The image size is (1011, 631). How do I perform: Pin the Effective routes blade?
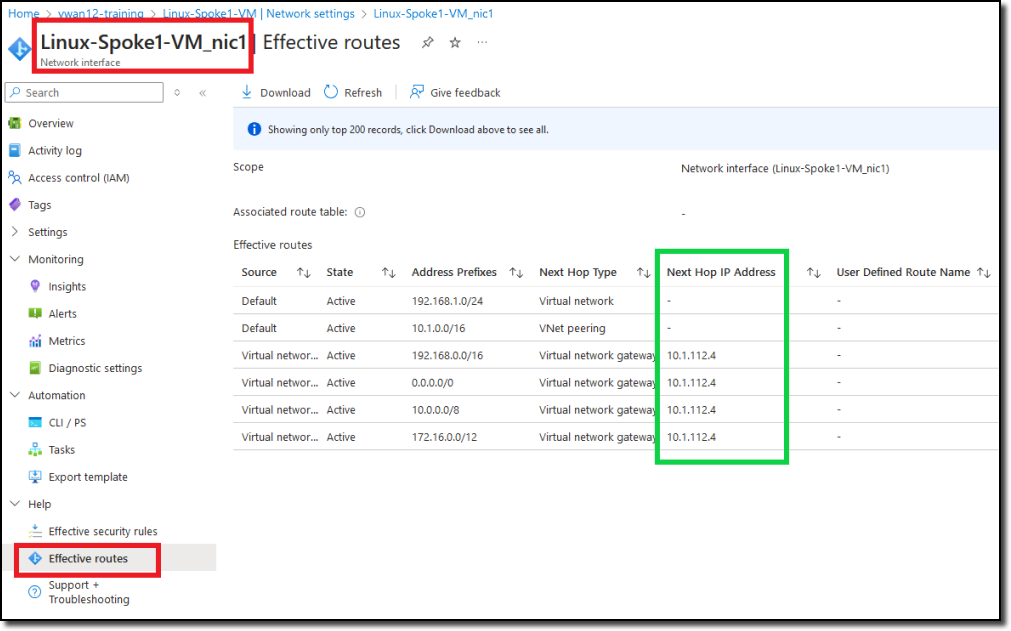click(x=427, y=43)
